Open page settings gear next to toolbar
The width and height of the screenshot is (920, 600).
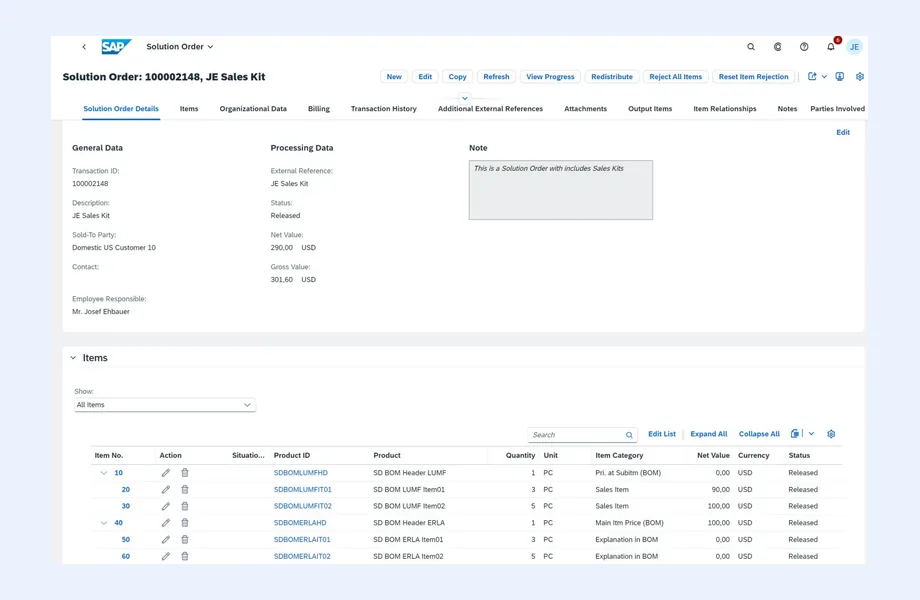860,76
